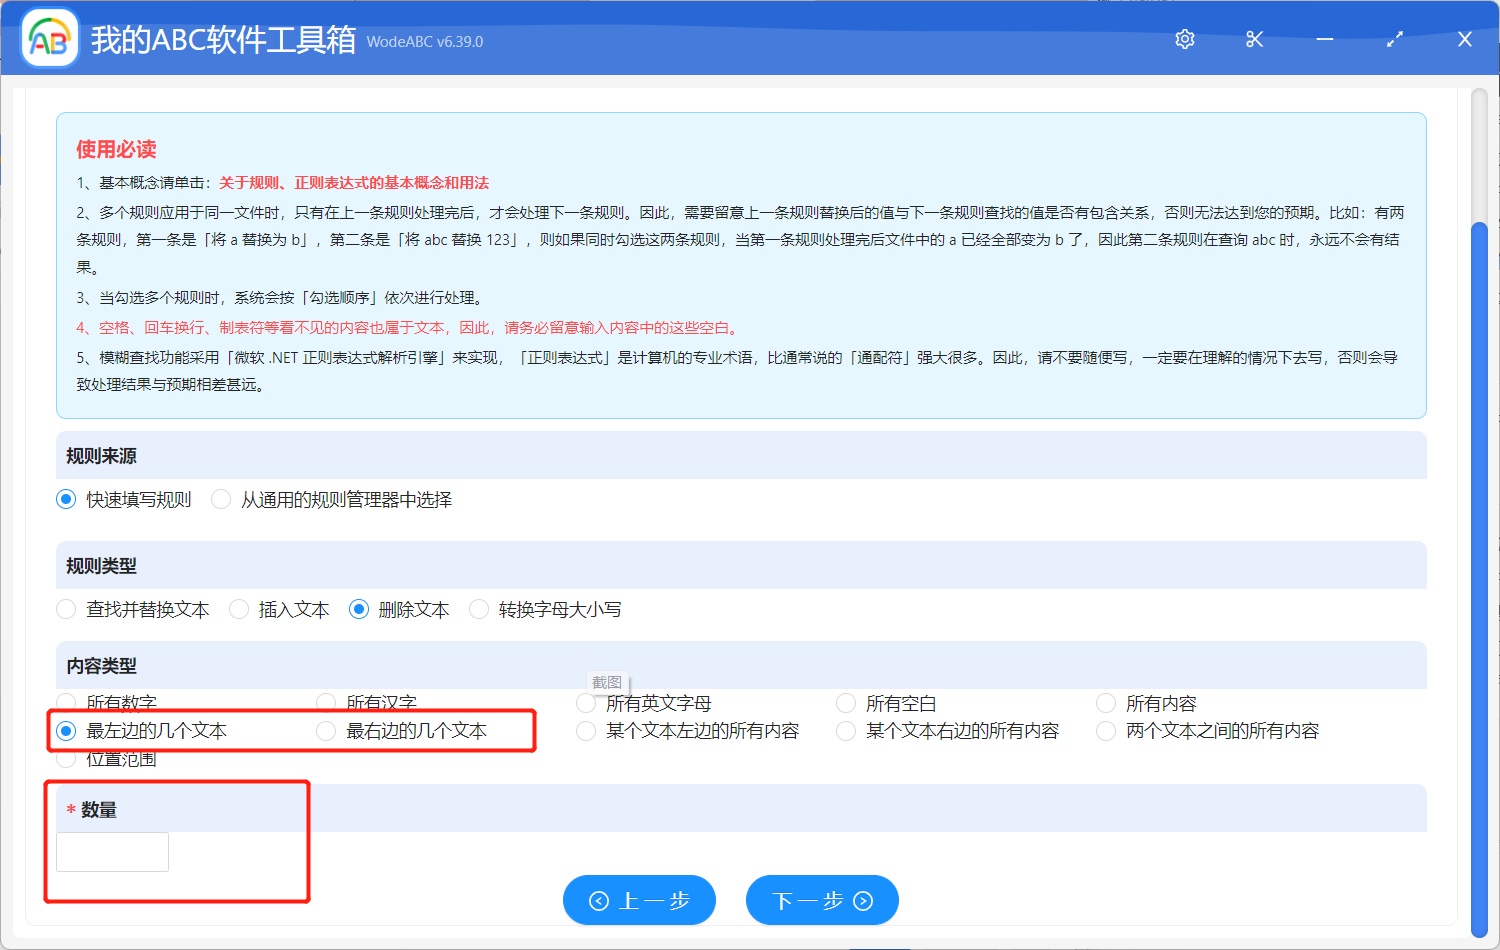The height and width of the screenshot is (950, 1500).
Task: Click inside the 数量 input field
Action: click(x=111, y=851)
